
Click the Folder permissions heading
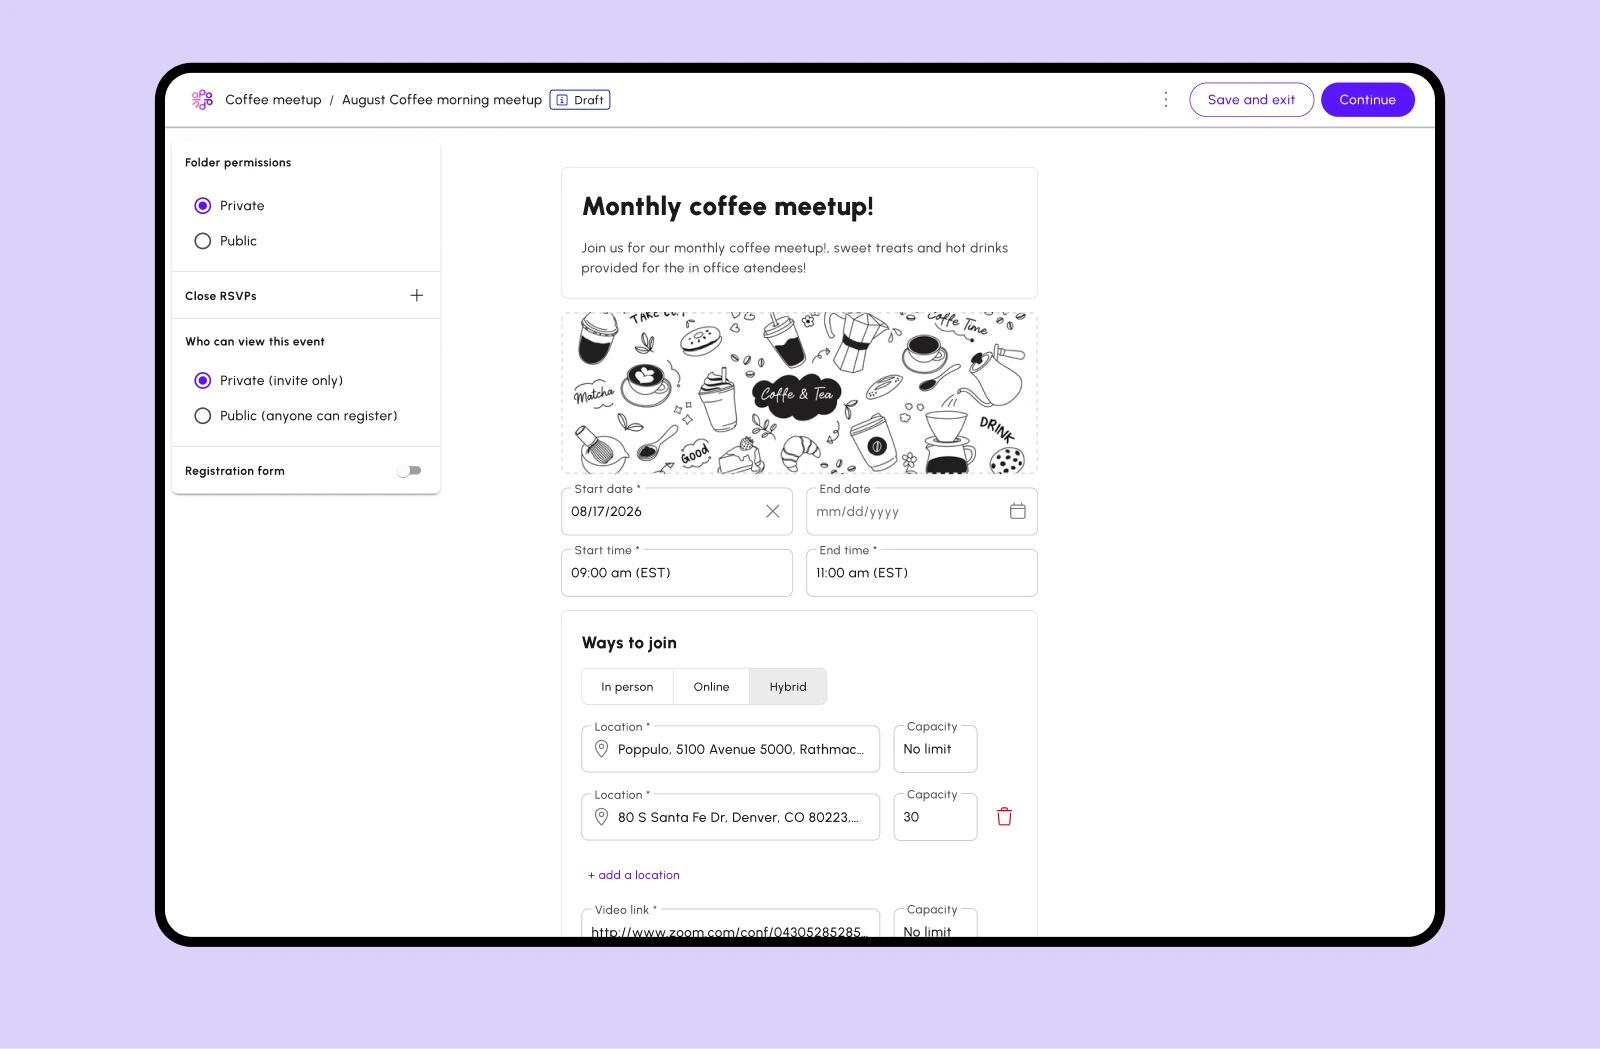tap(238, 162)
